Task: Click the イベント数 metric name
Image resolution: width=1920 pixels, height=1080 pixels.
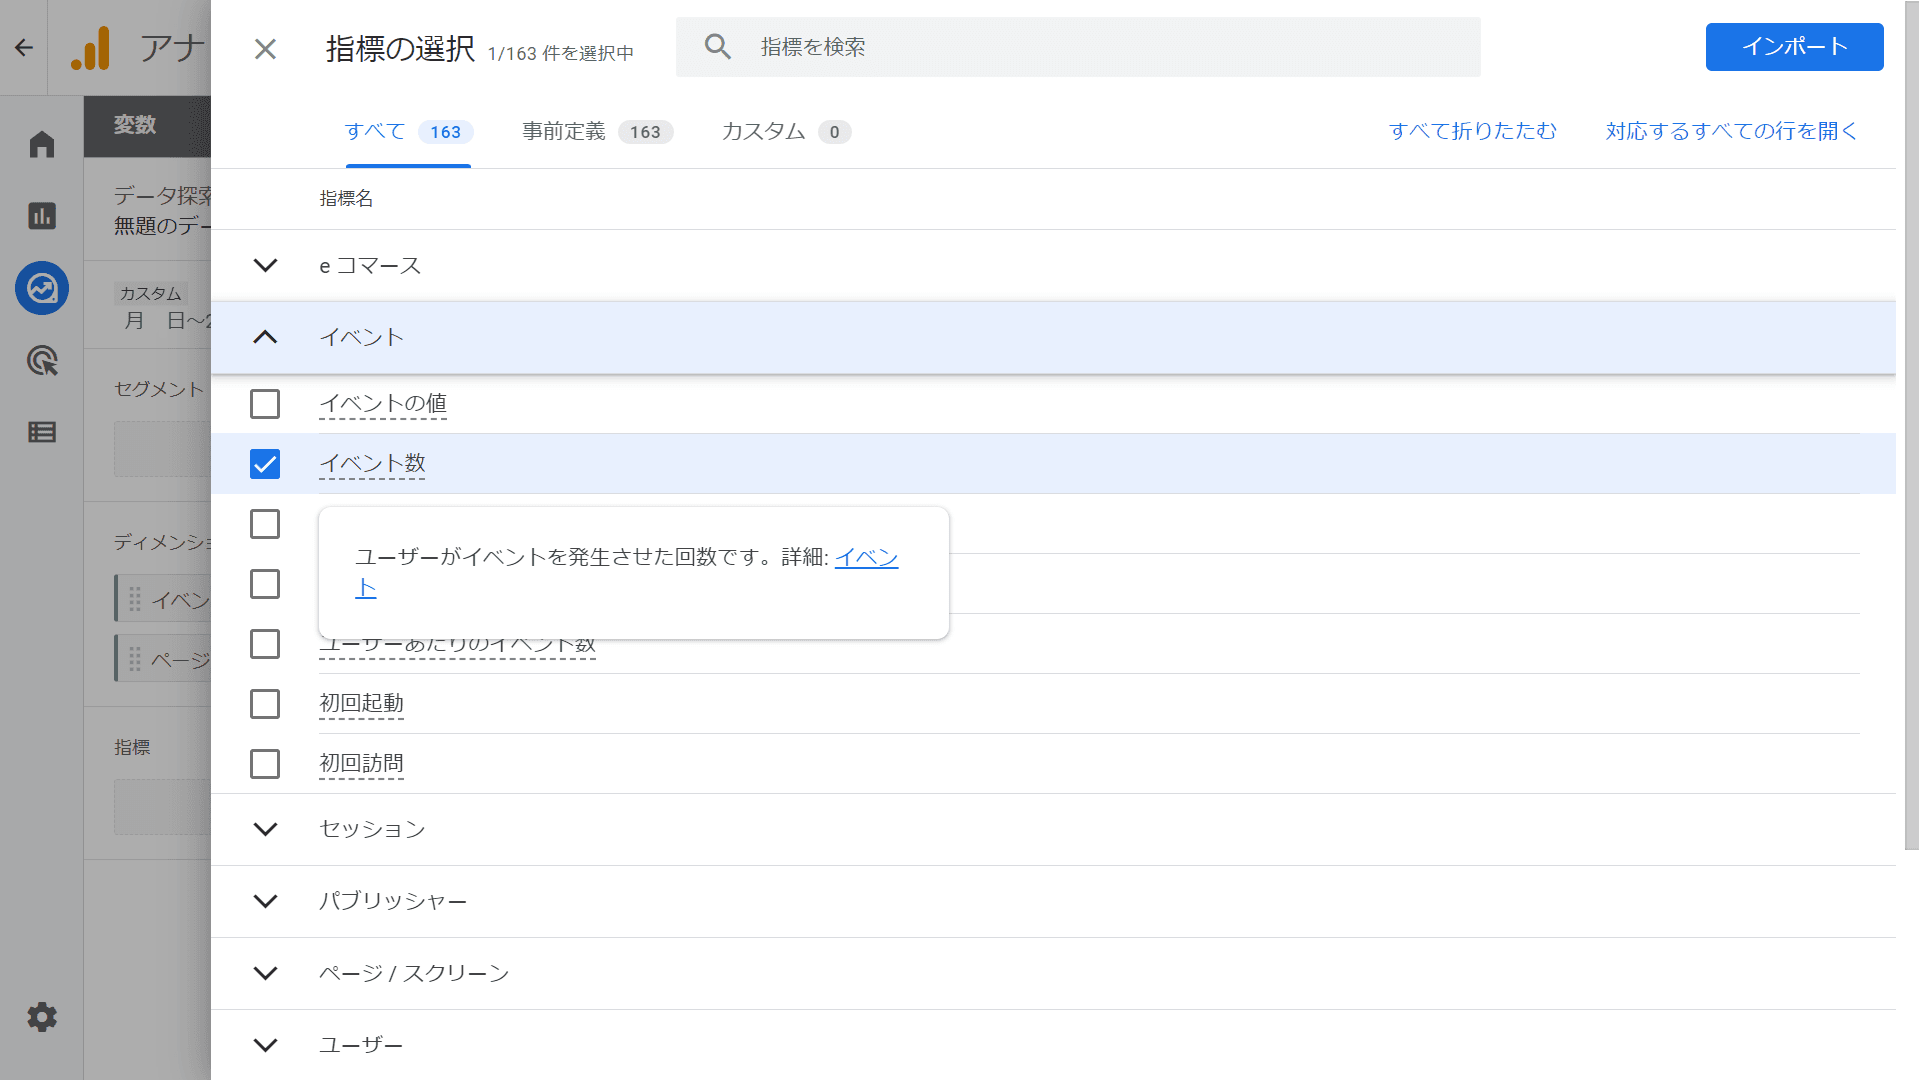Action: click(x=372, y=464)
